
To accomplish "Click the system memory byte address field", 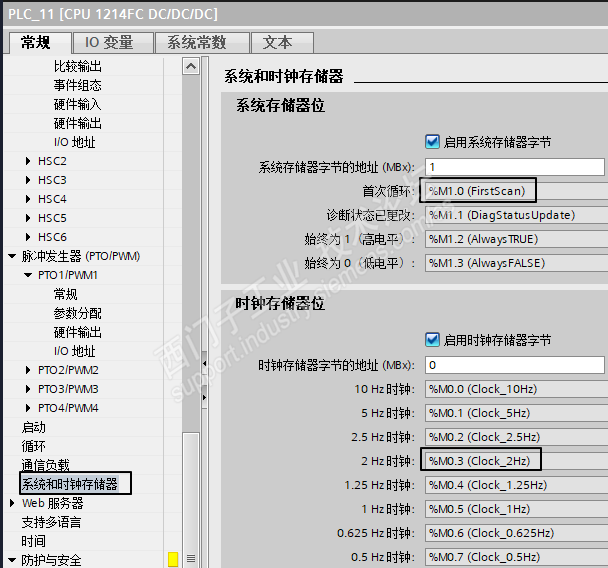I will pos(515,167).
